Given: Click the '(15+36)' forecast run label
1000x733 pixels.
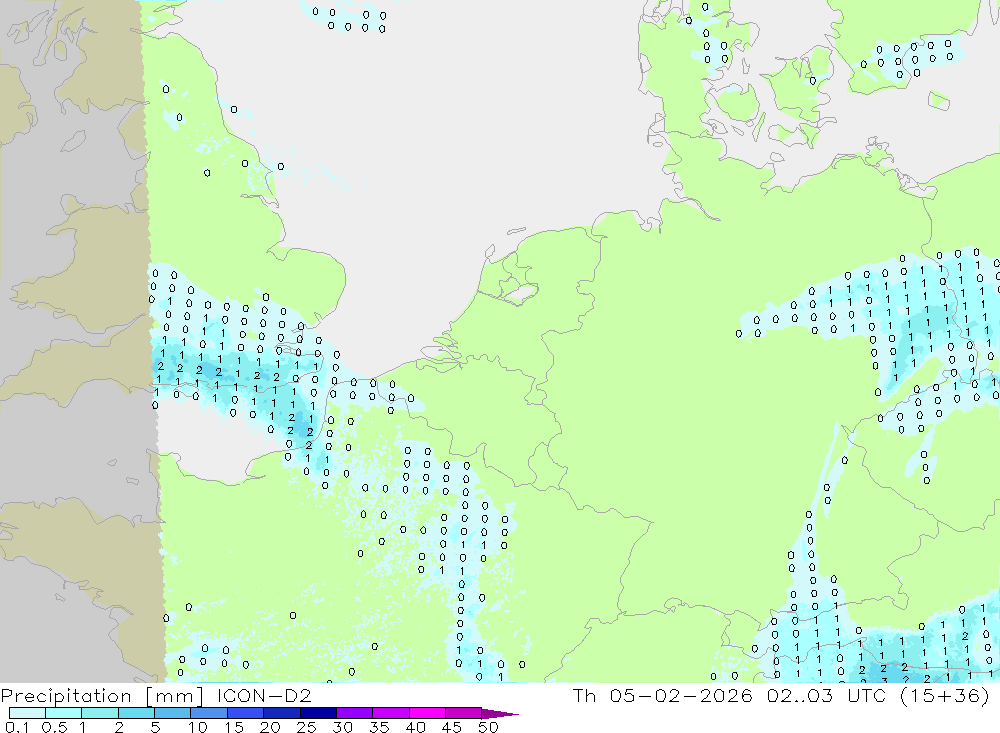Looking at the screenshot, I should click(945, 695).
